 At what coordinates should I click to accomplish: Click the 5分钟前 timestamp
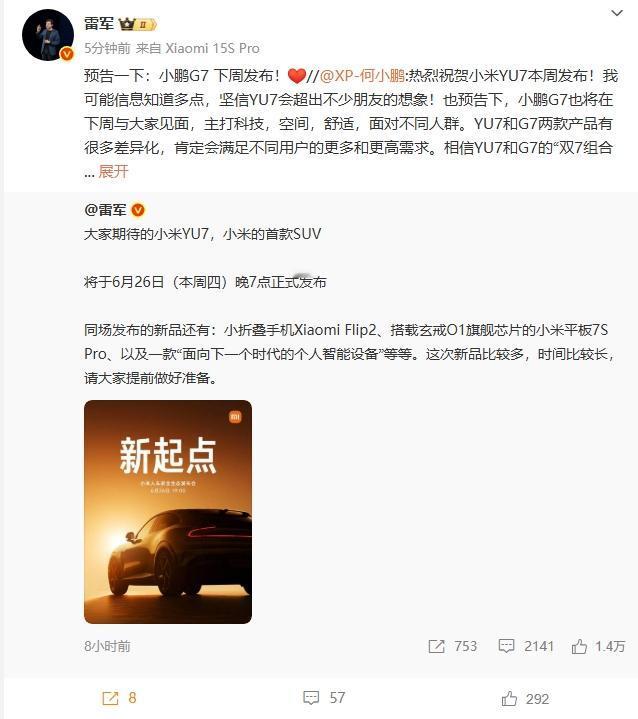[107, 48]
